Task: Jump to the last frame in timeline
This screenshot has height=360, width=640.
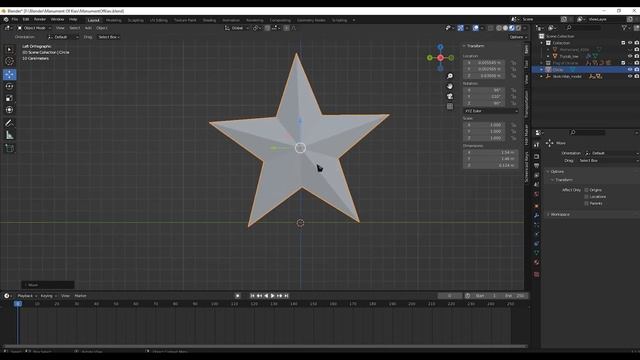Action: click(286, 296)
